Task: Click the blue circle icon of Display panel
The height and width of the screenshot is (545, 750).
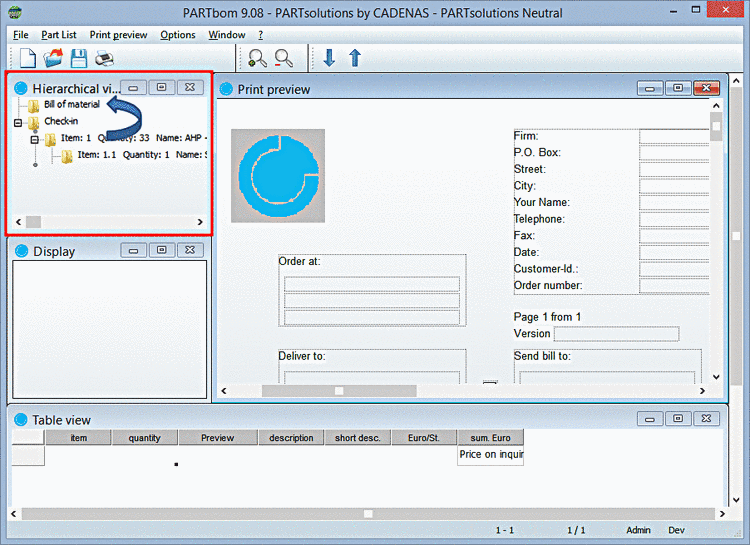Action: (22, 251)
